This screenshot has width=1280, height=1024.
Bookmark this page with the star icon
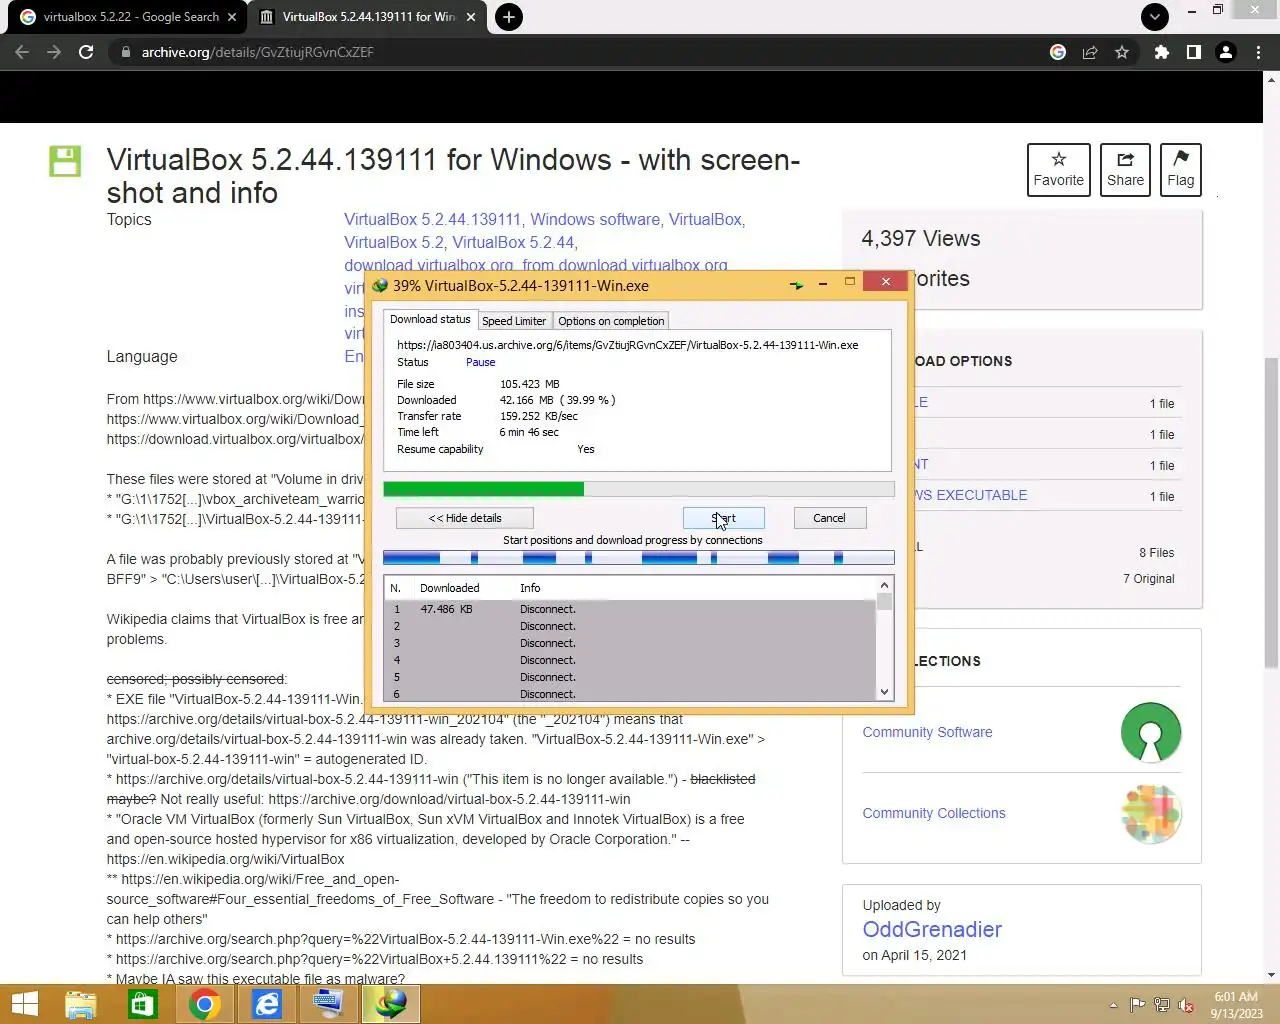[1122, 52]
